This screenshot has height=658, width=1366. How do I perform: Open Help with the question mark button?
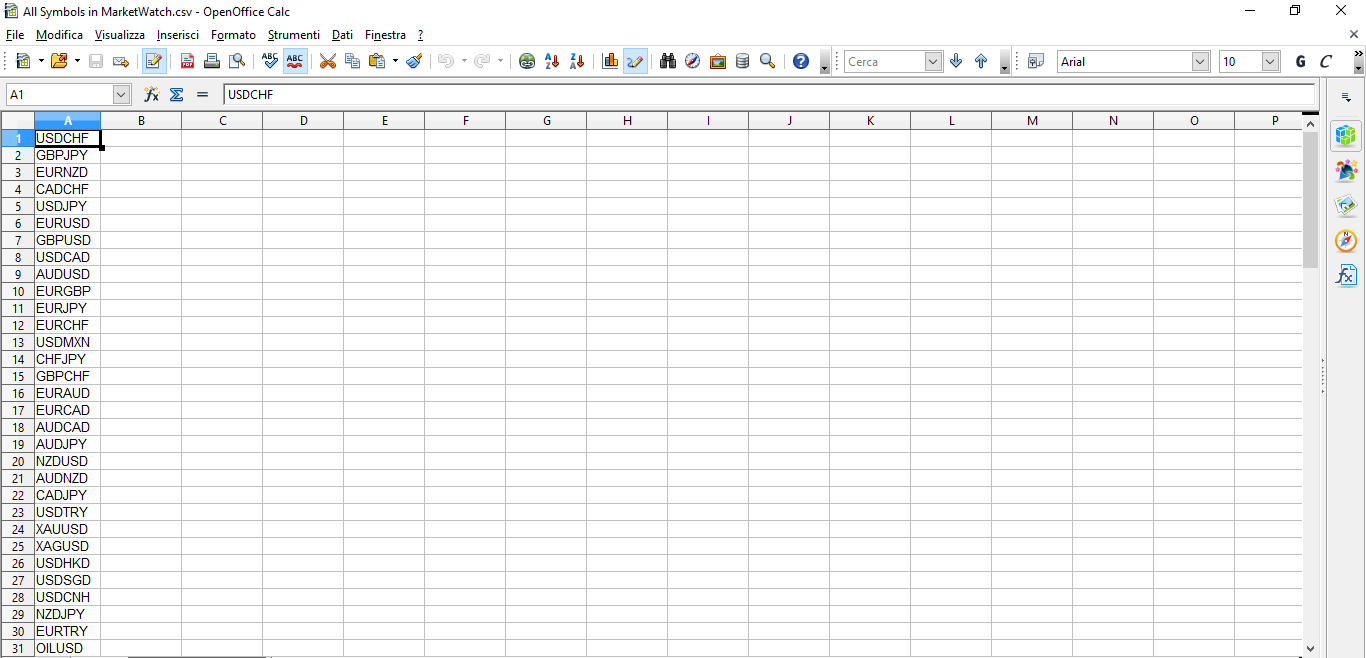[799, 61]
